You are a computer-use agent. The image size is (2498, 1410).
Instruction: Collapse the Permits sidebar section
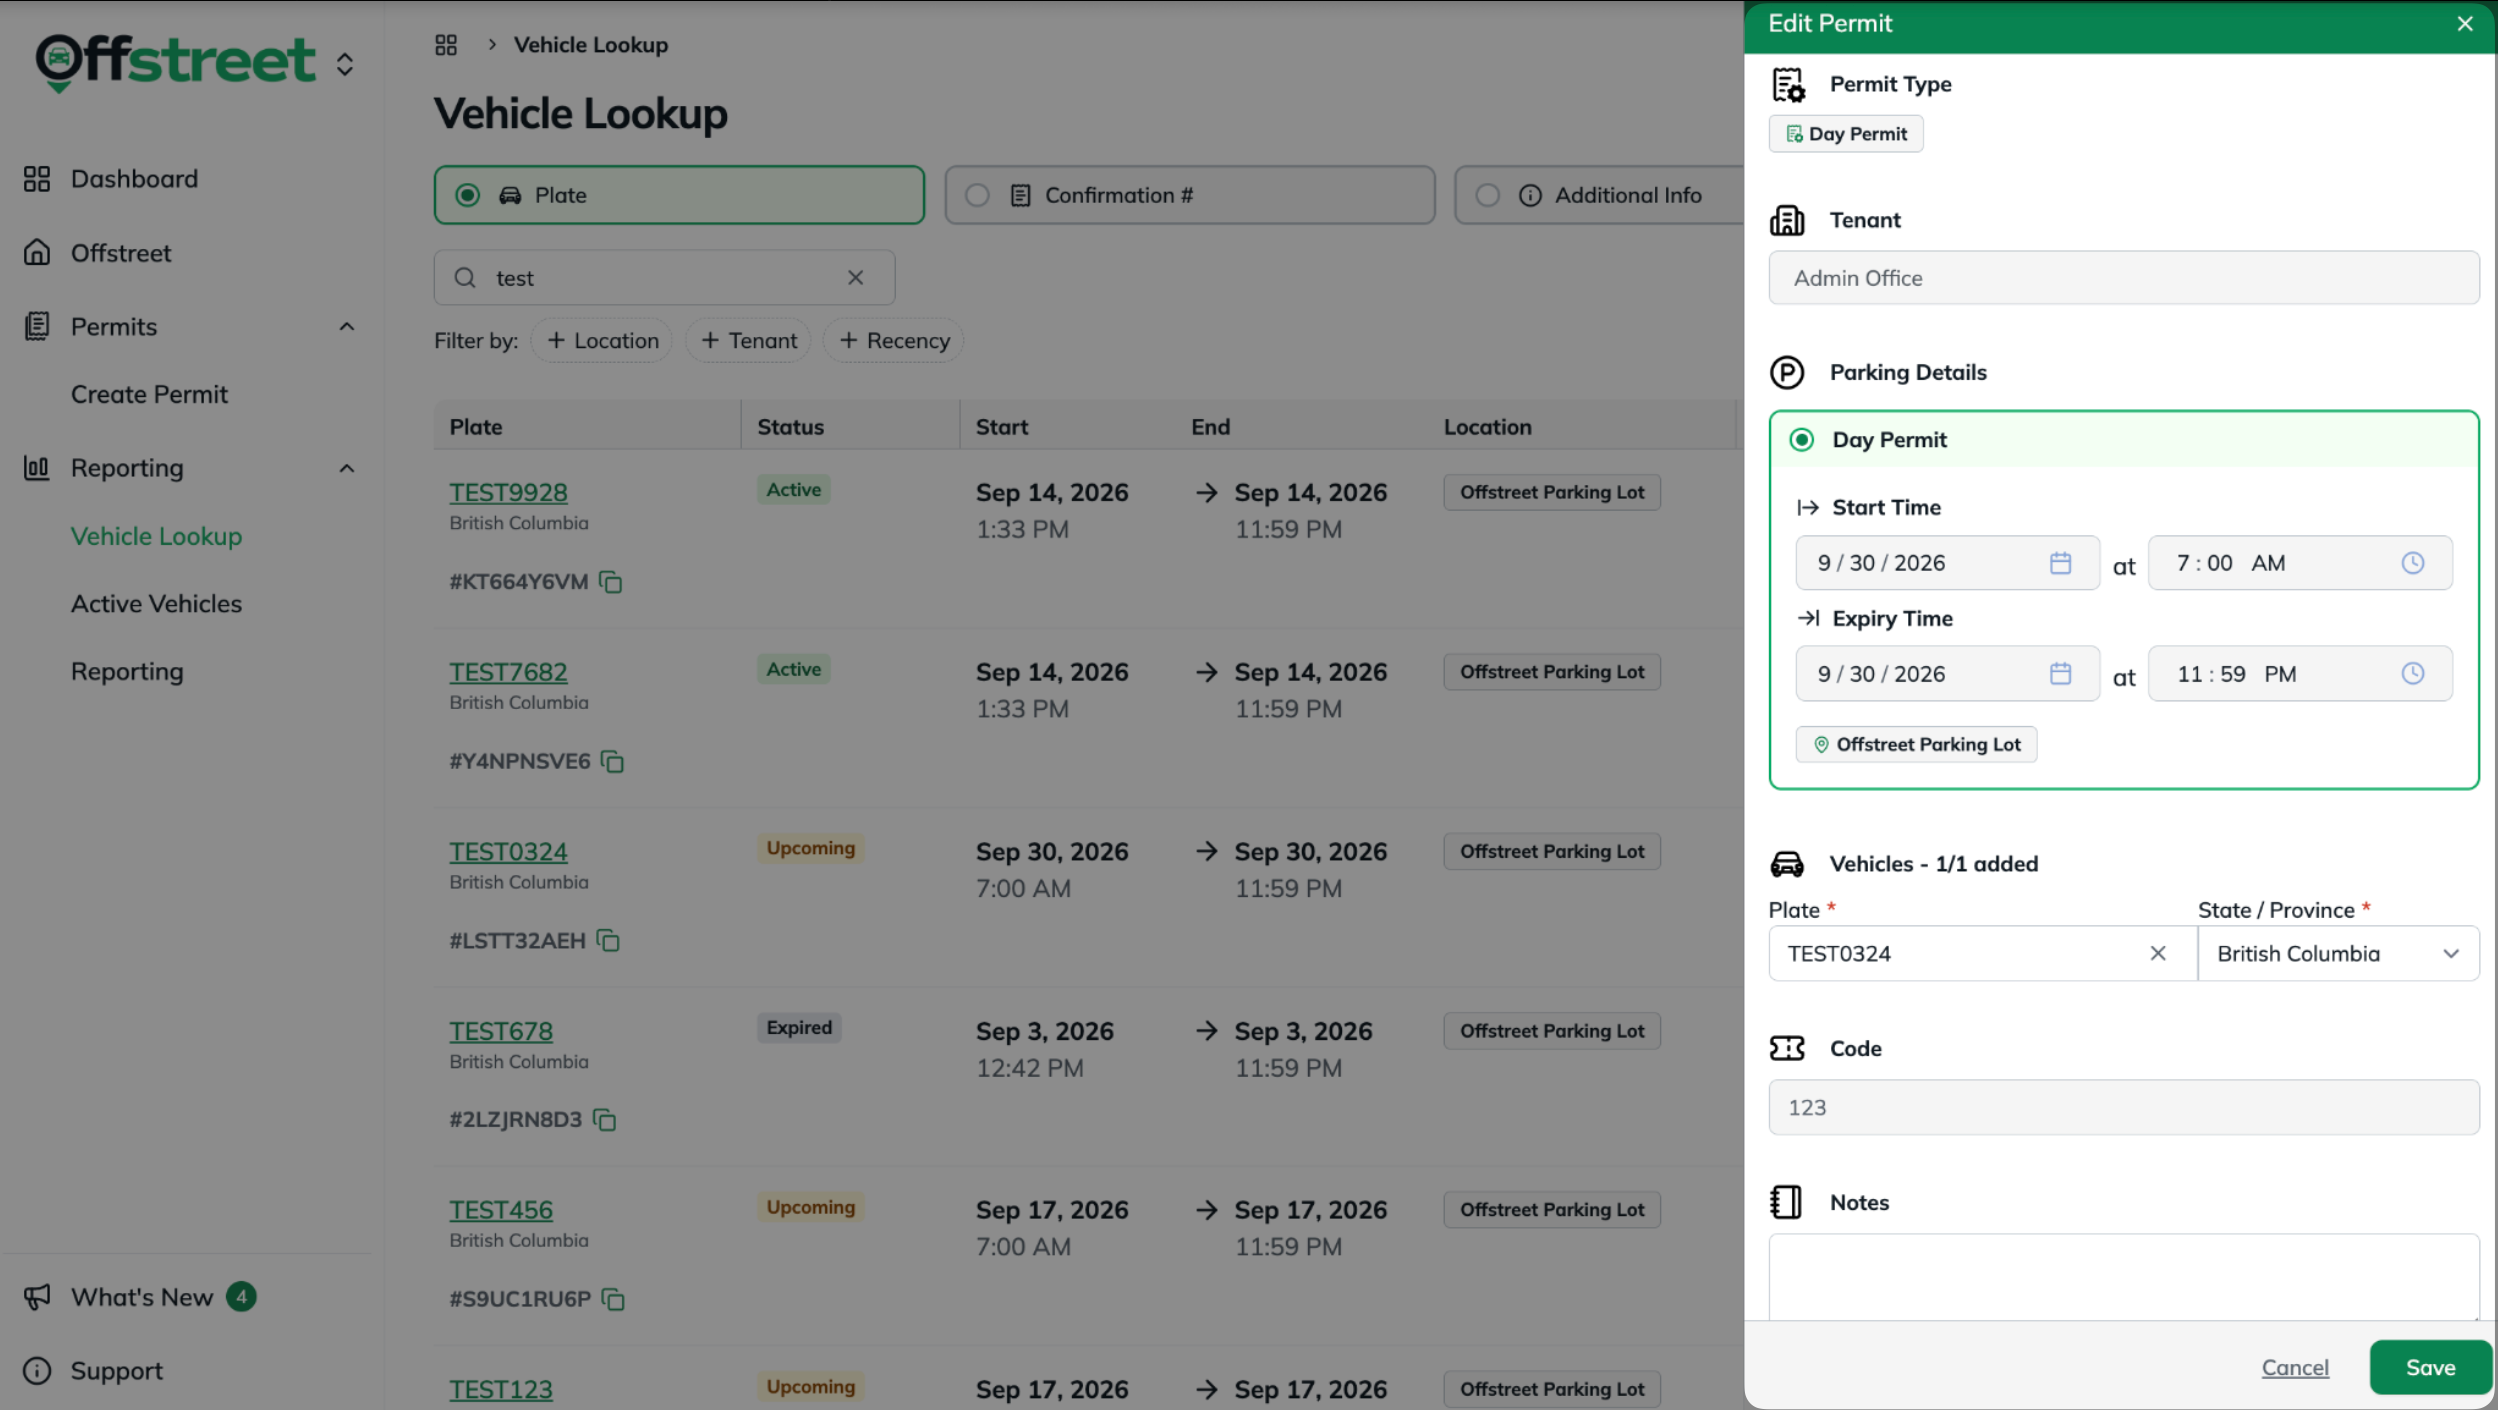347,327
